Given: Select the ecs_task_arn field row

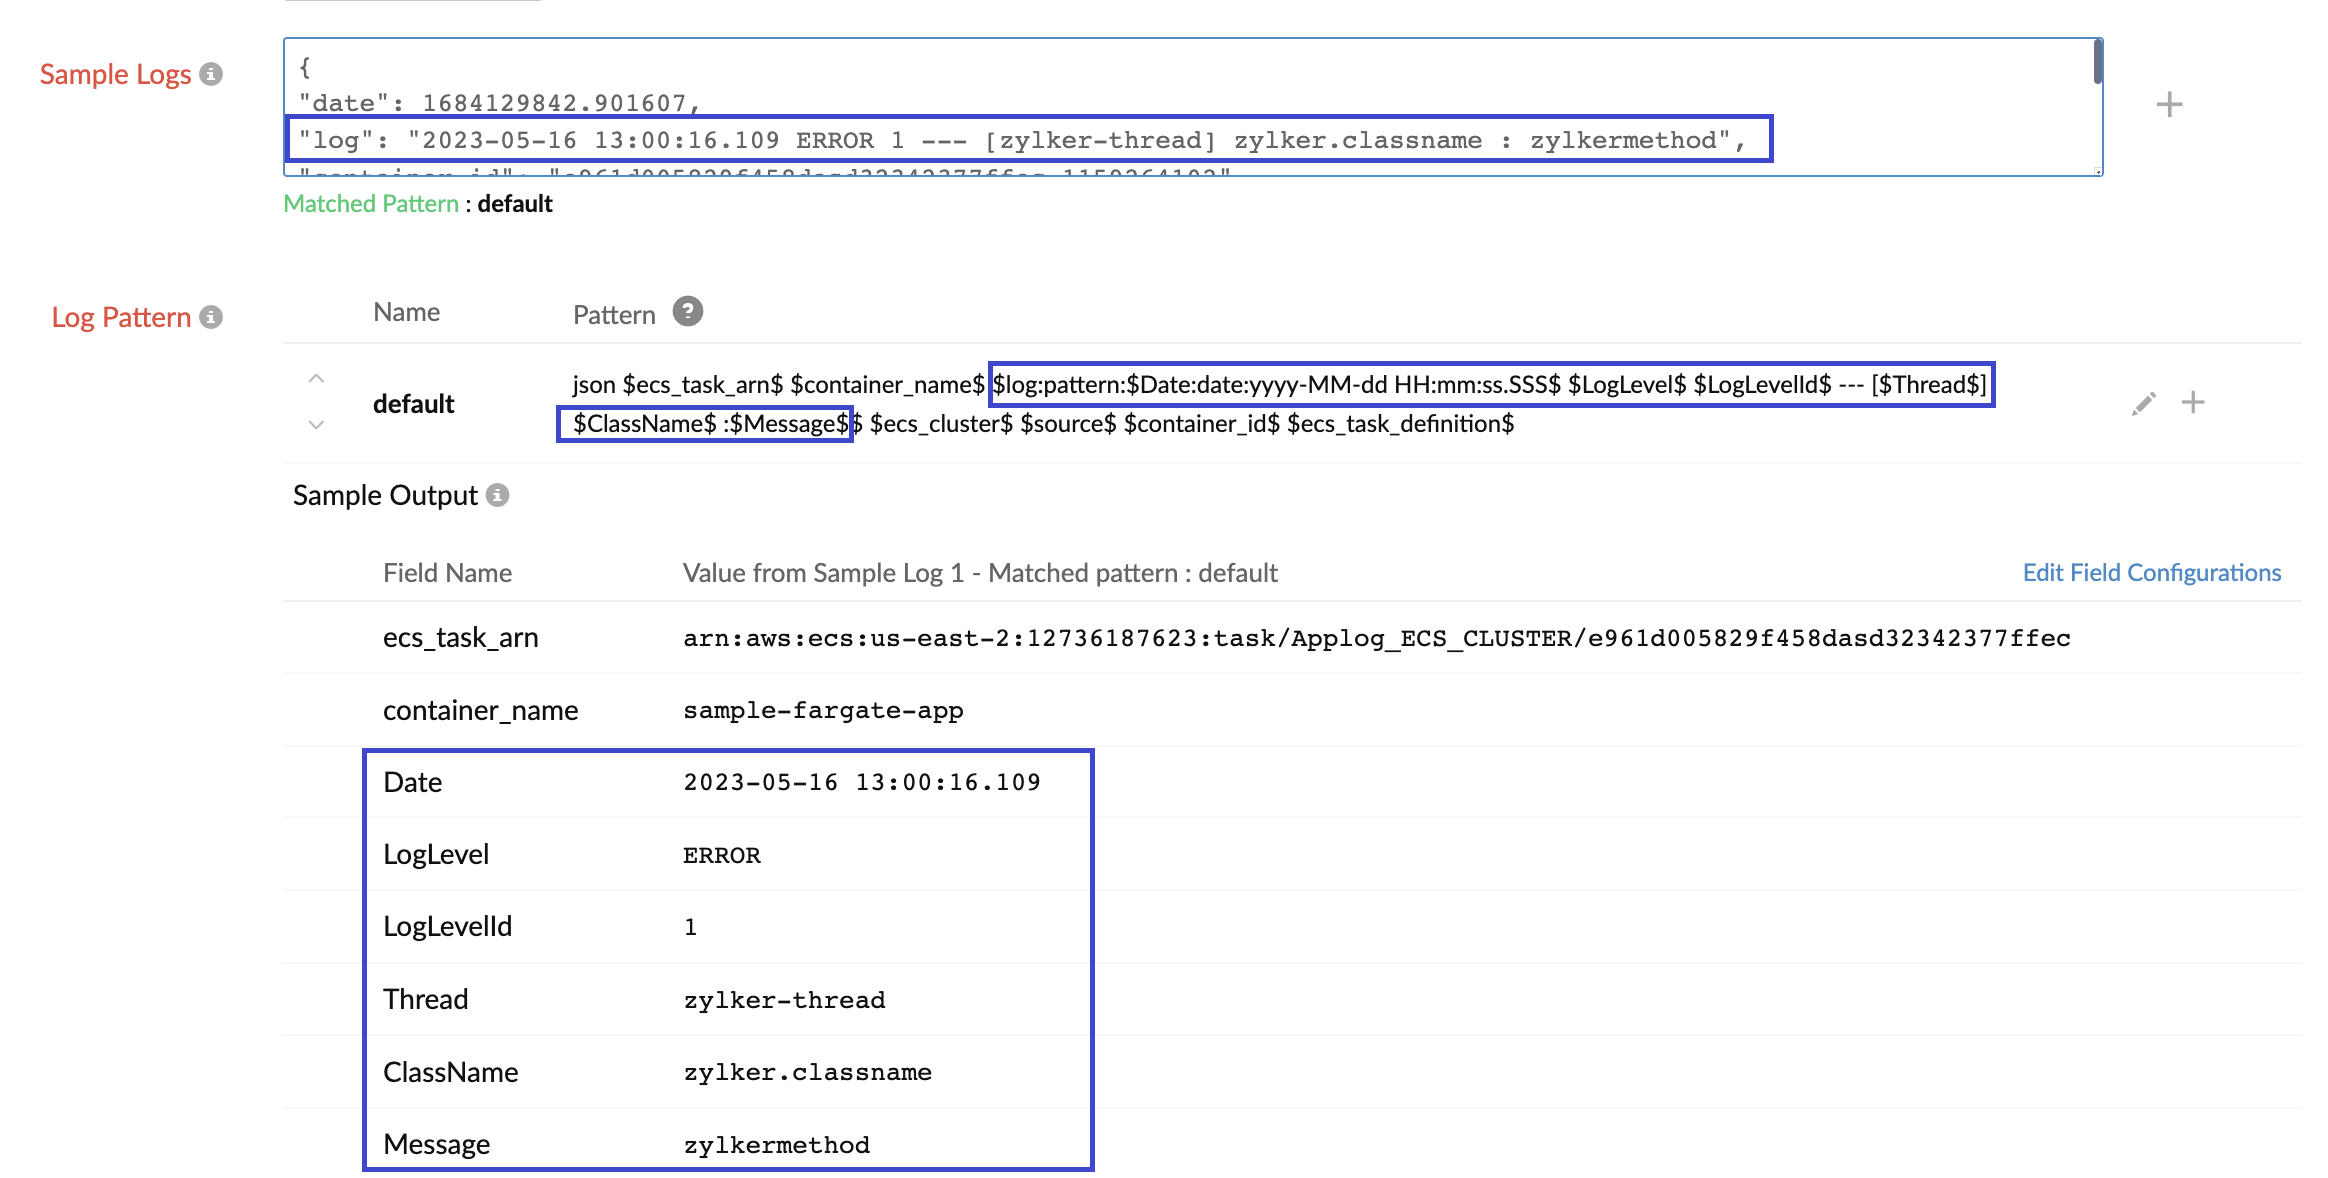Looking at the screenshot, I should 460,638.
